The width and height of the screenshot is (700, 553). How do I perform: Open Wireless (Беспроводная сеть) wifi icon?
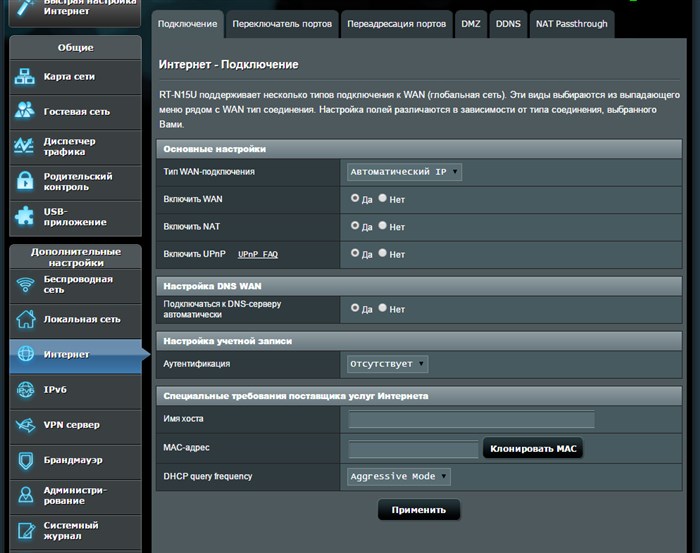(x=25, y=284)
